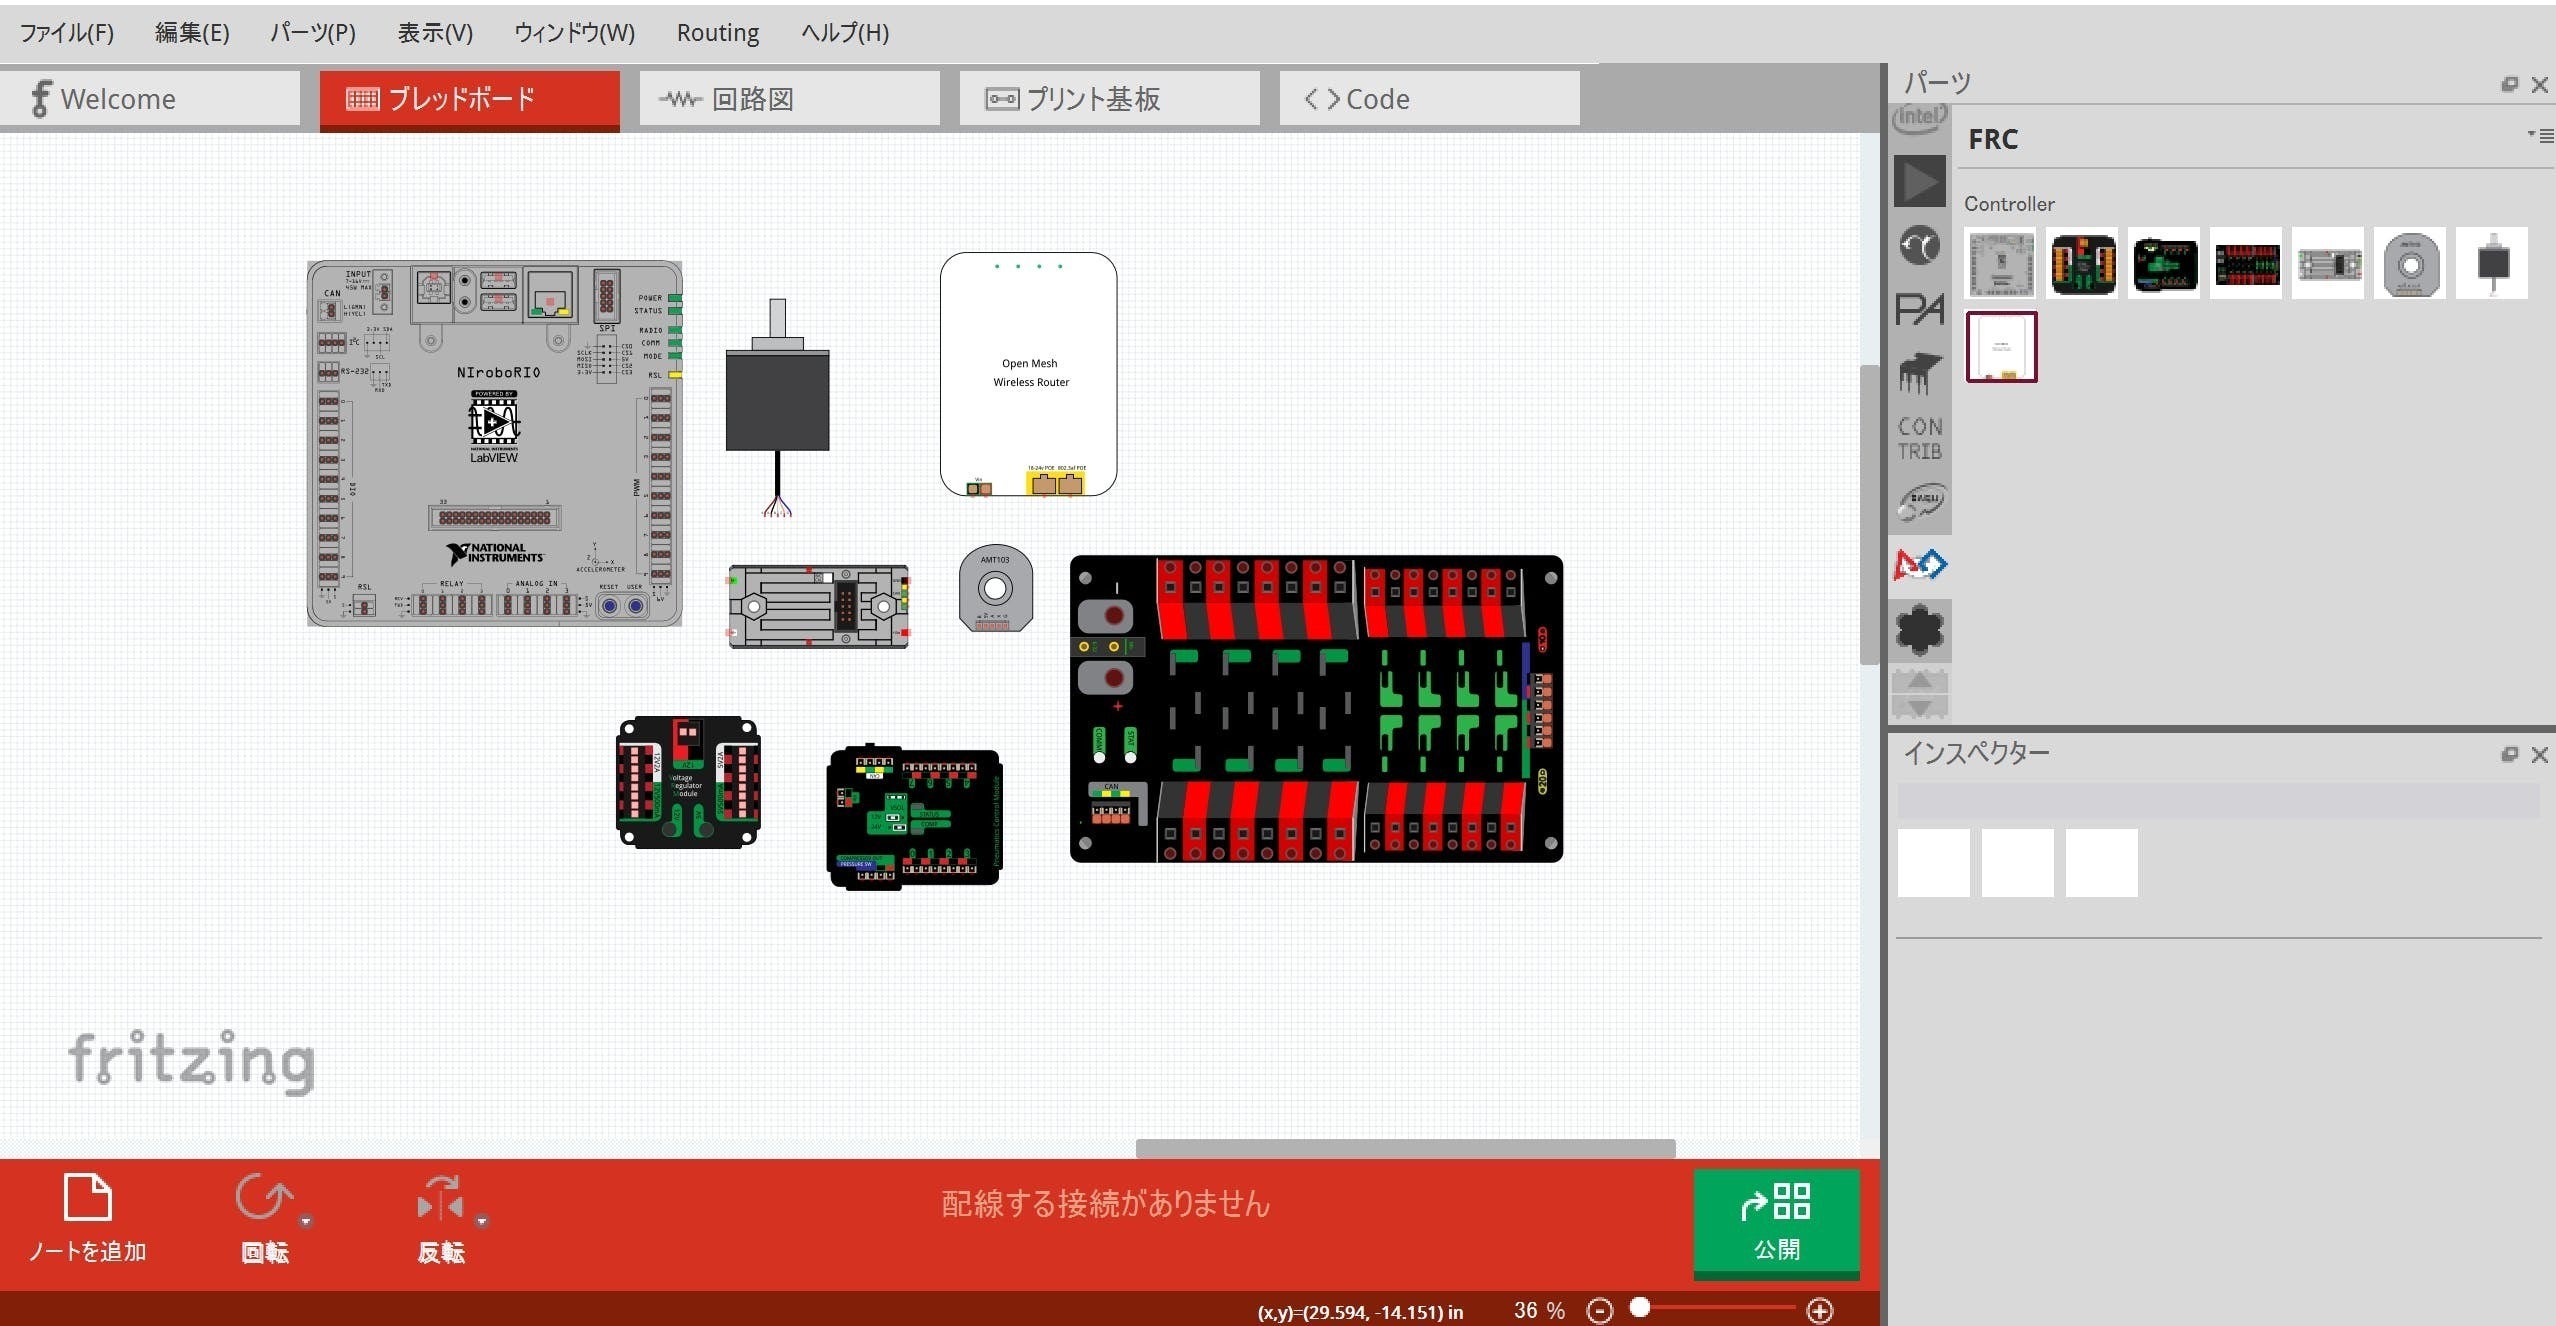2556x1326 pixels.
Task: Choose the AMT103 encoder part thumbnail
Action: (x=2410, y=264)
